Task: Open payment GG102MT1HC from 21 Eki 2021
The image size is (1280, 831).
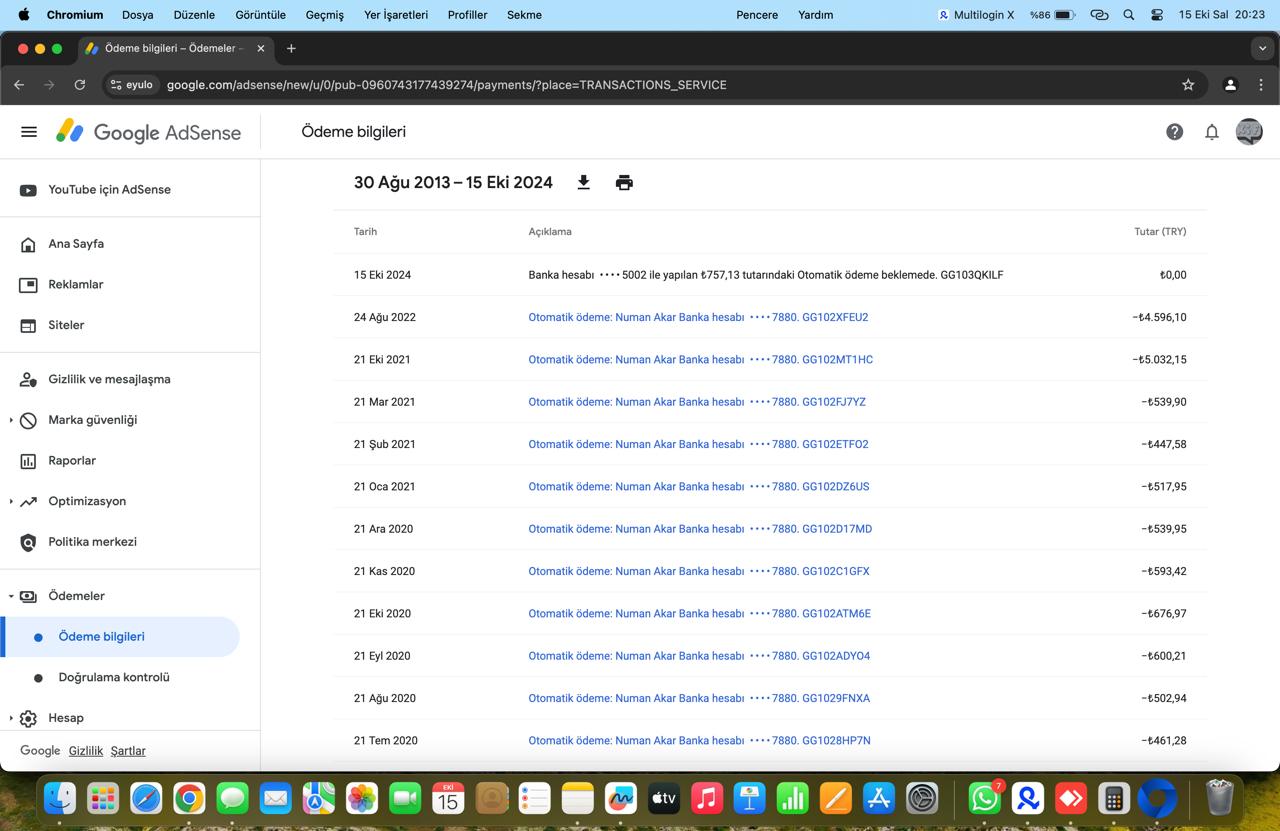Action: pos(701,359)
